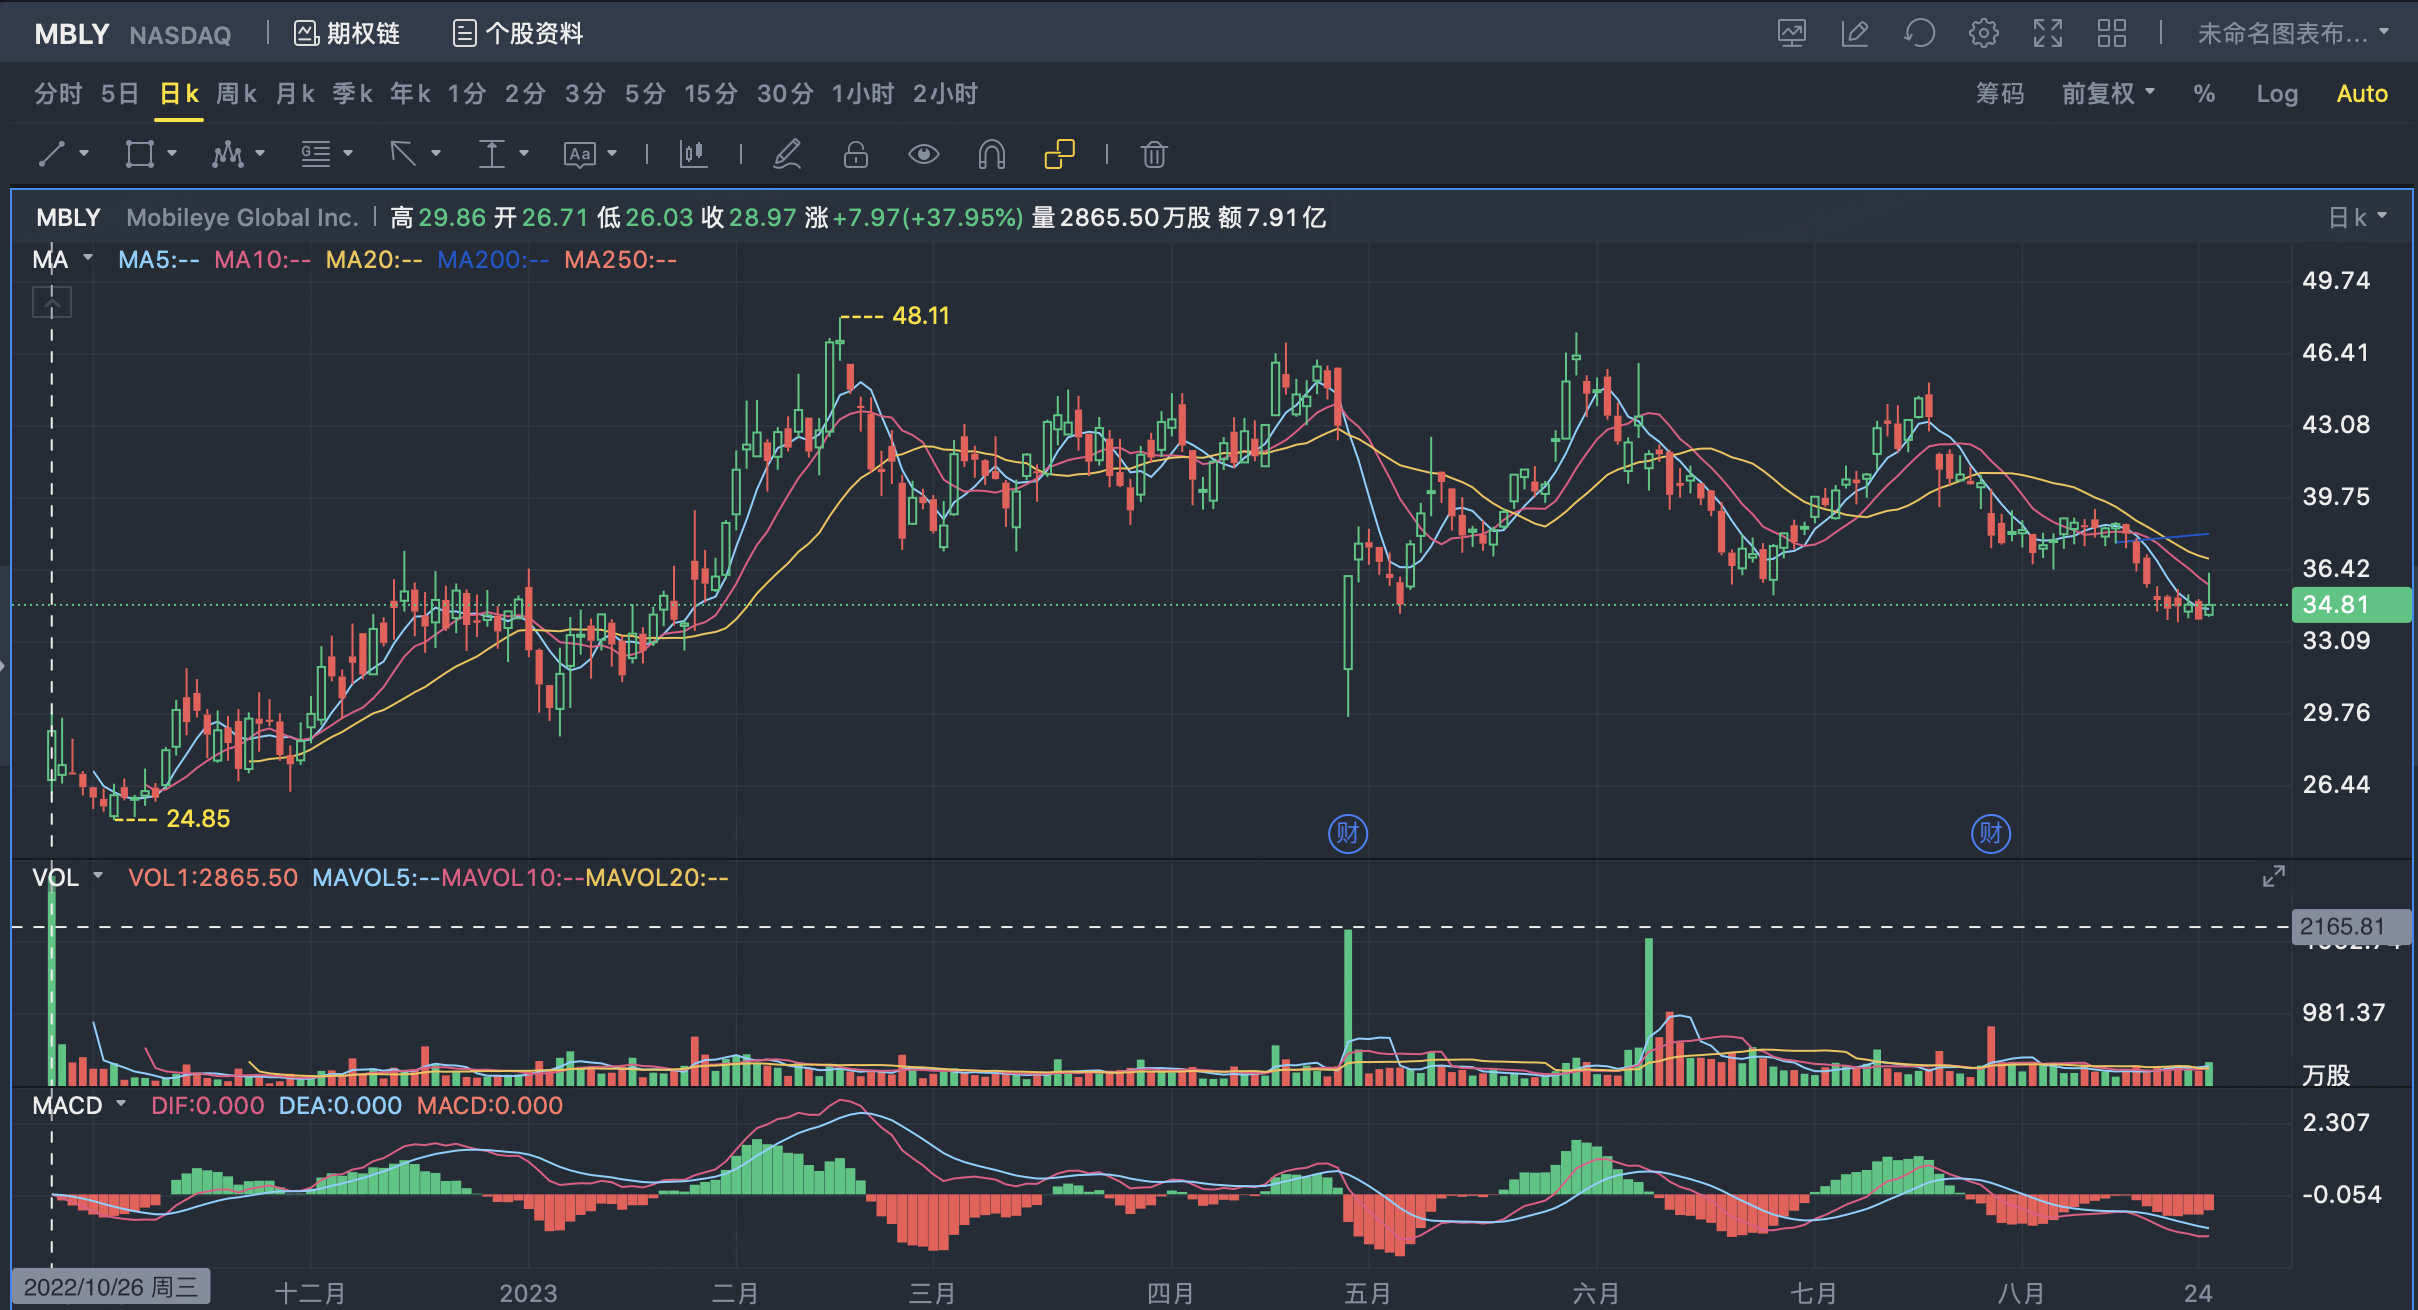Select the 1分 timeframe

click(467, 94)
